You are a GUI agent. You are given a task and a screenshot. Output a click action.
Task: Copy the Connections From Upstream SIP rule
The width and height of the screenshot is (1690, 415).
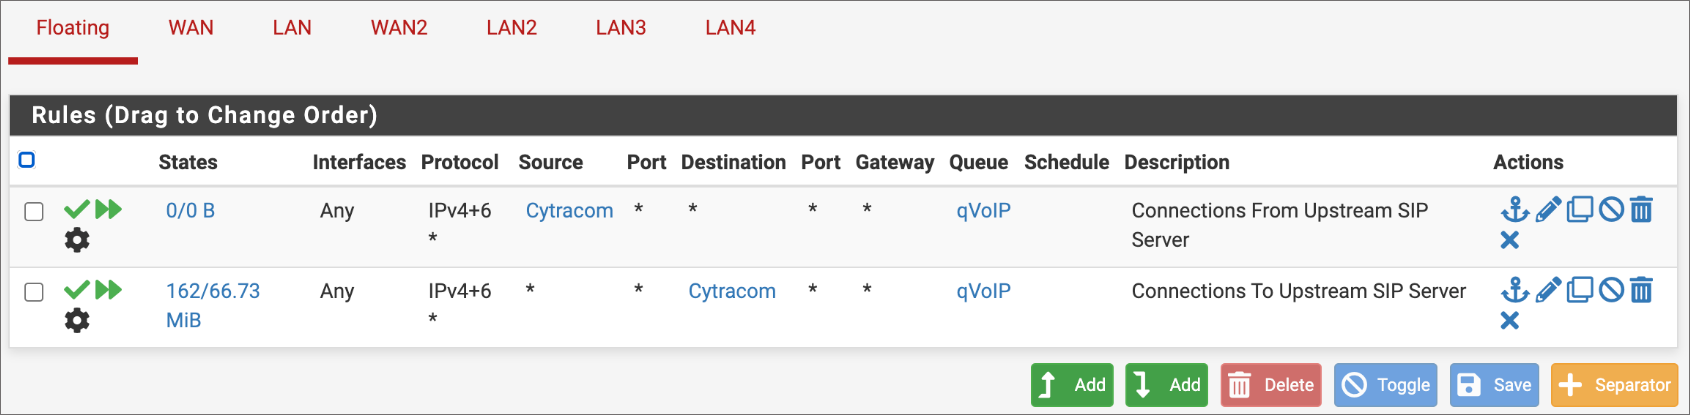[x=1579, y=210]
